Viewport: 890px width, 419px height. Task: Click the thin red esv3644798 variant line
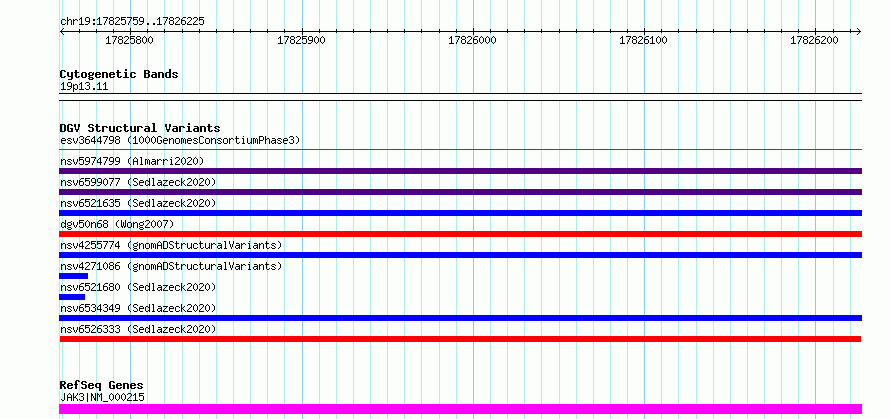(461, 150)
